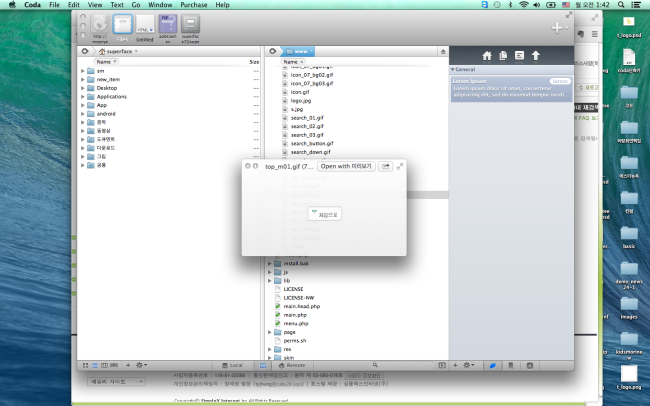Select main.php file in remote list
Viewport: 650px width, 406px height.
tap(295, 314)
